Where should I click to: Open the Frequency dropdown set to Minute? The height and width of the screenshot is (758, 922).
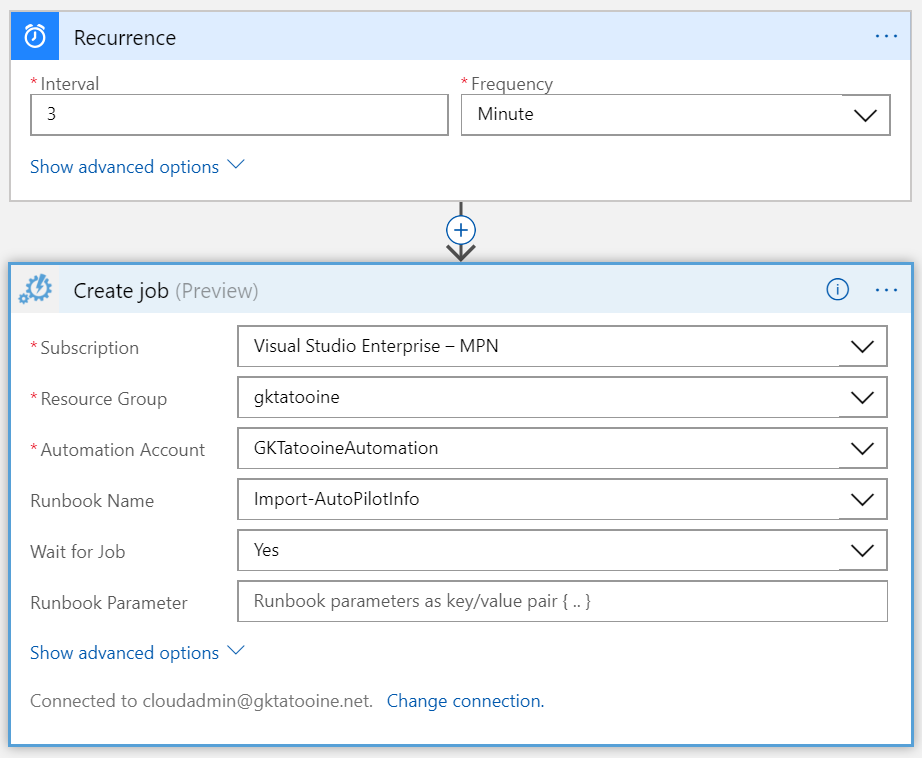(675, 115)
